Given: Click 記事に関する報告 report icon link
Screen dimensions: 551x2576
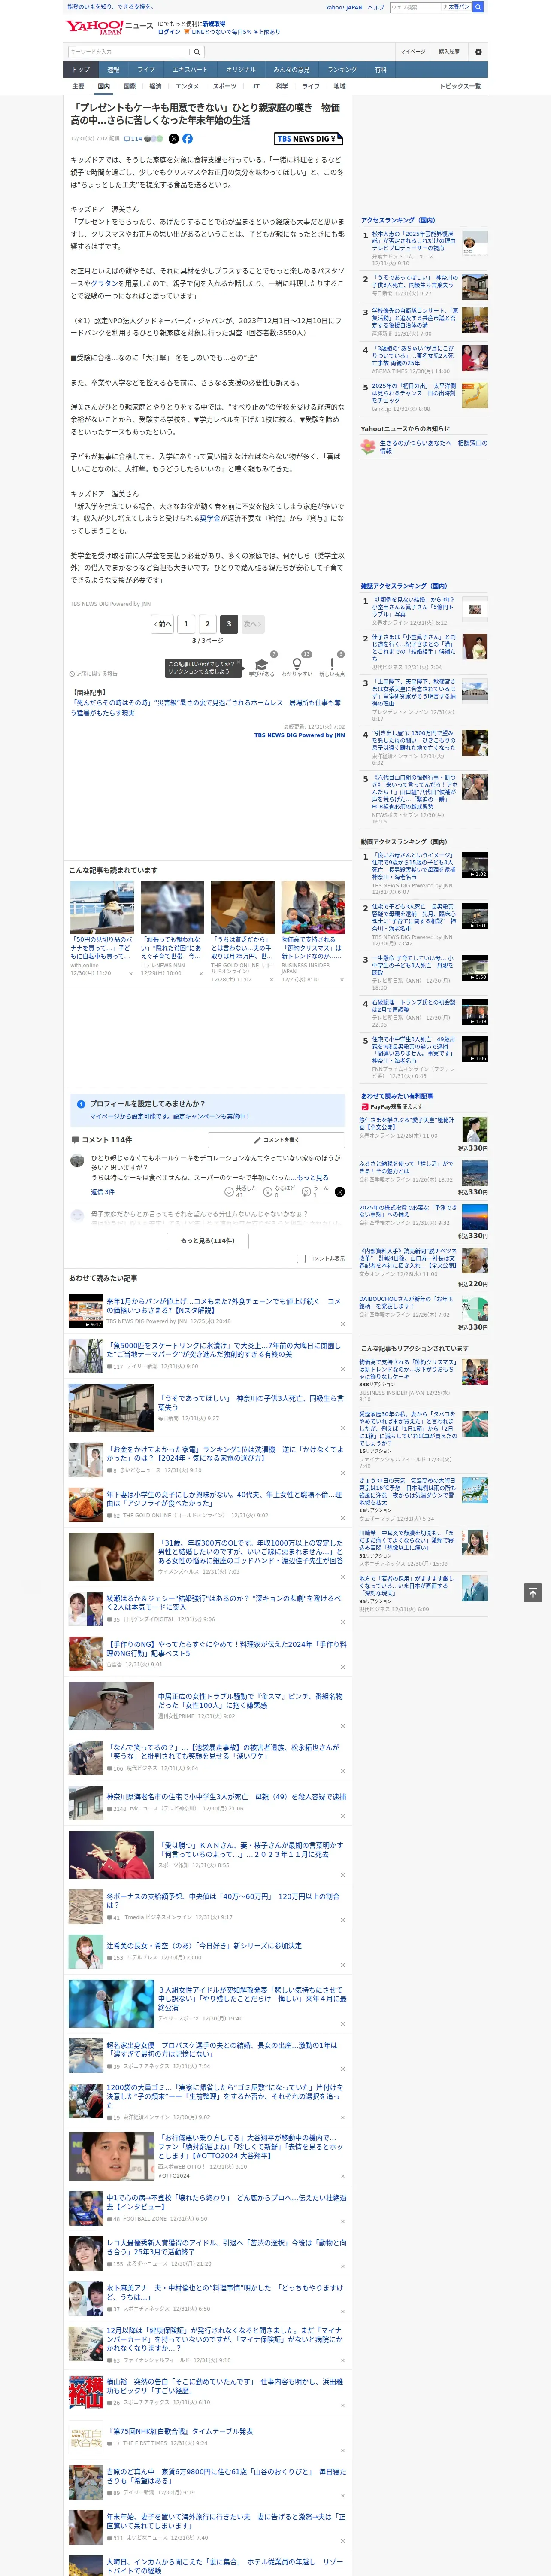Looking at the screenshot, I should pyautogui.click(x=93, y=674).
